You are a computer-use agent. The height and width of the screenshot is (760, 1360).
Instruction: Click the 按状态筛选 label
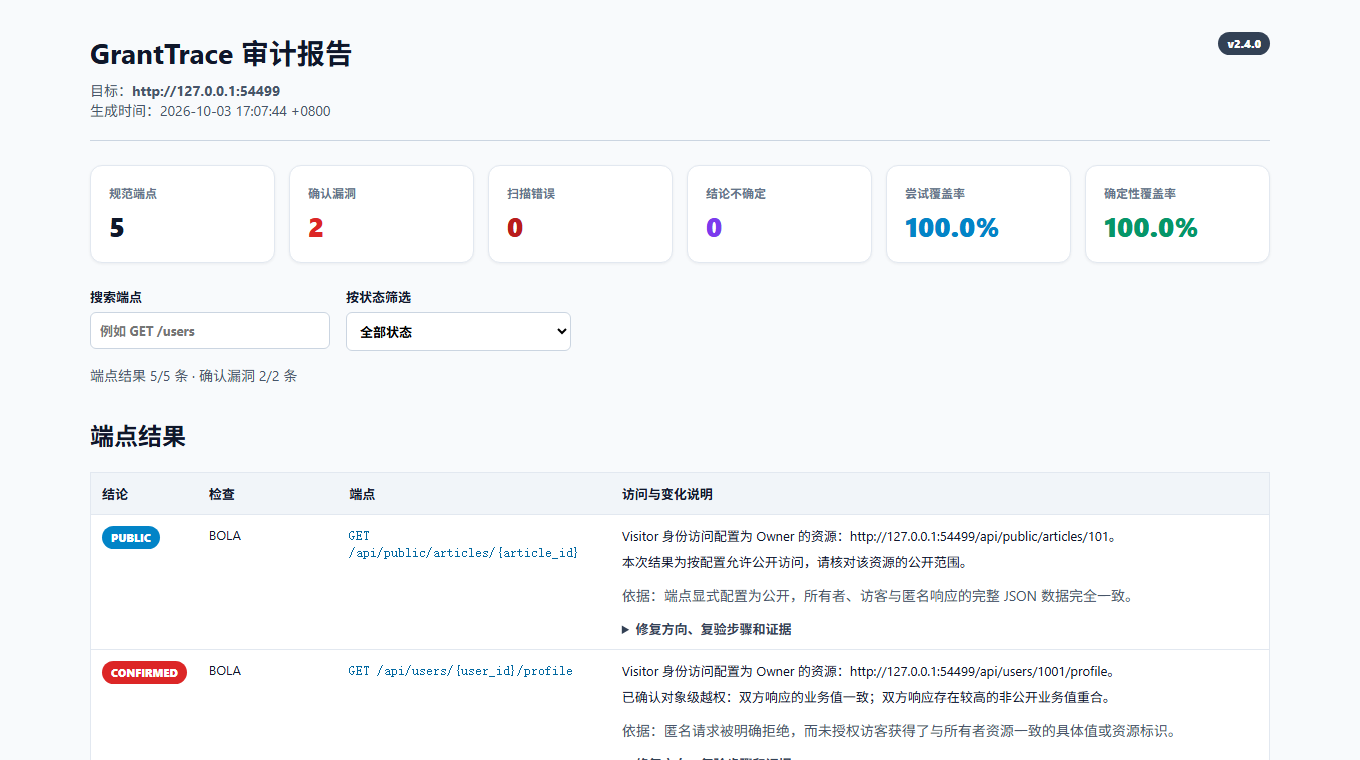(379, 297)
